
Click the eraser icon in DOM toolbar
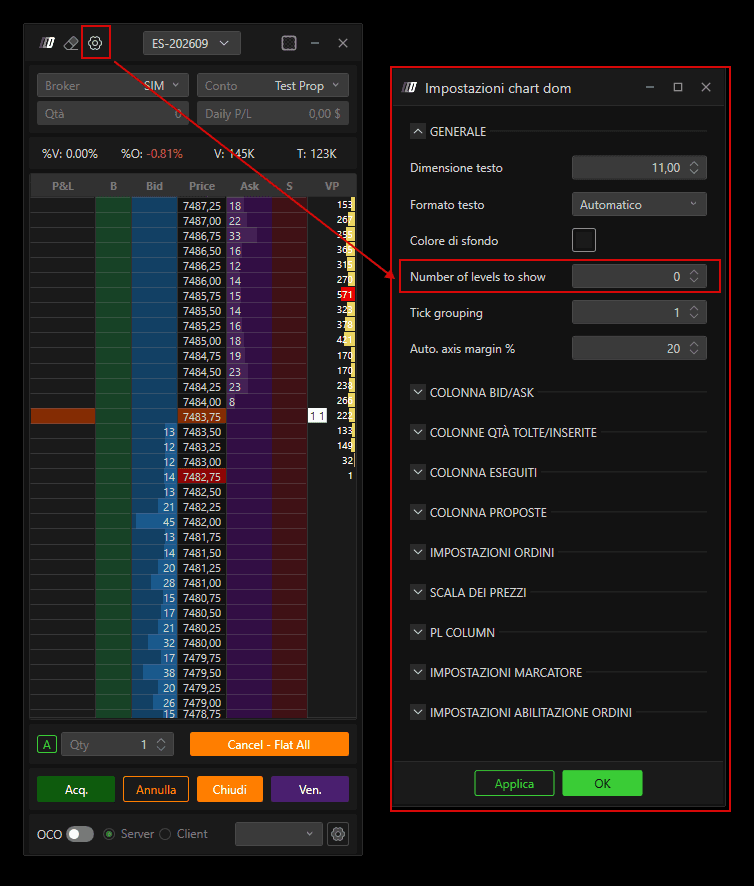[71, 43]
